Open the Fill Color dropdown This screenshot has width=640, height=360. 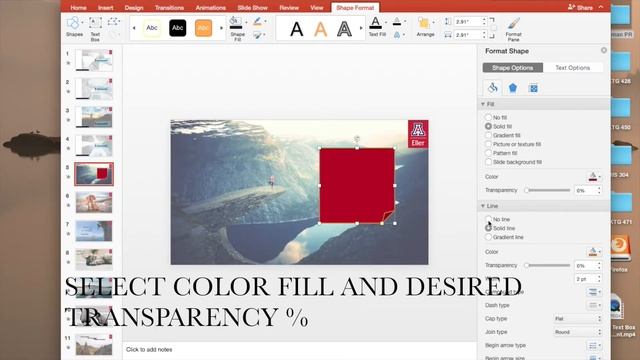point(594,177)
